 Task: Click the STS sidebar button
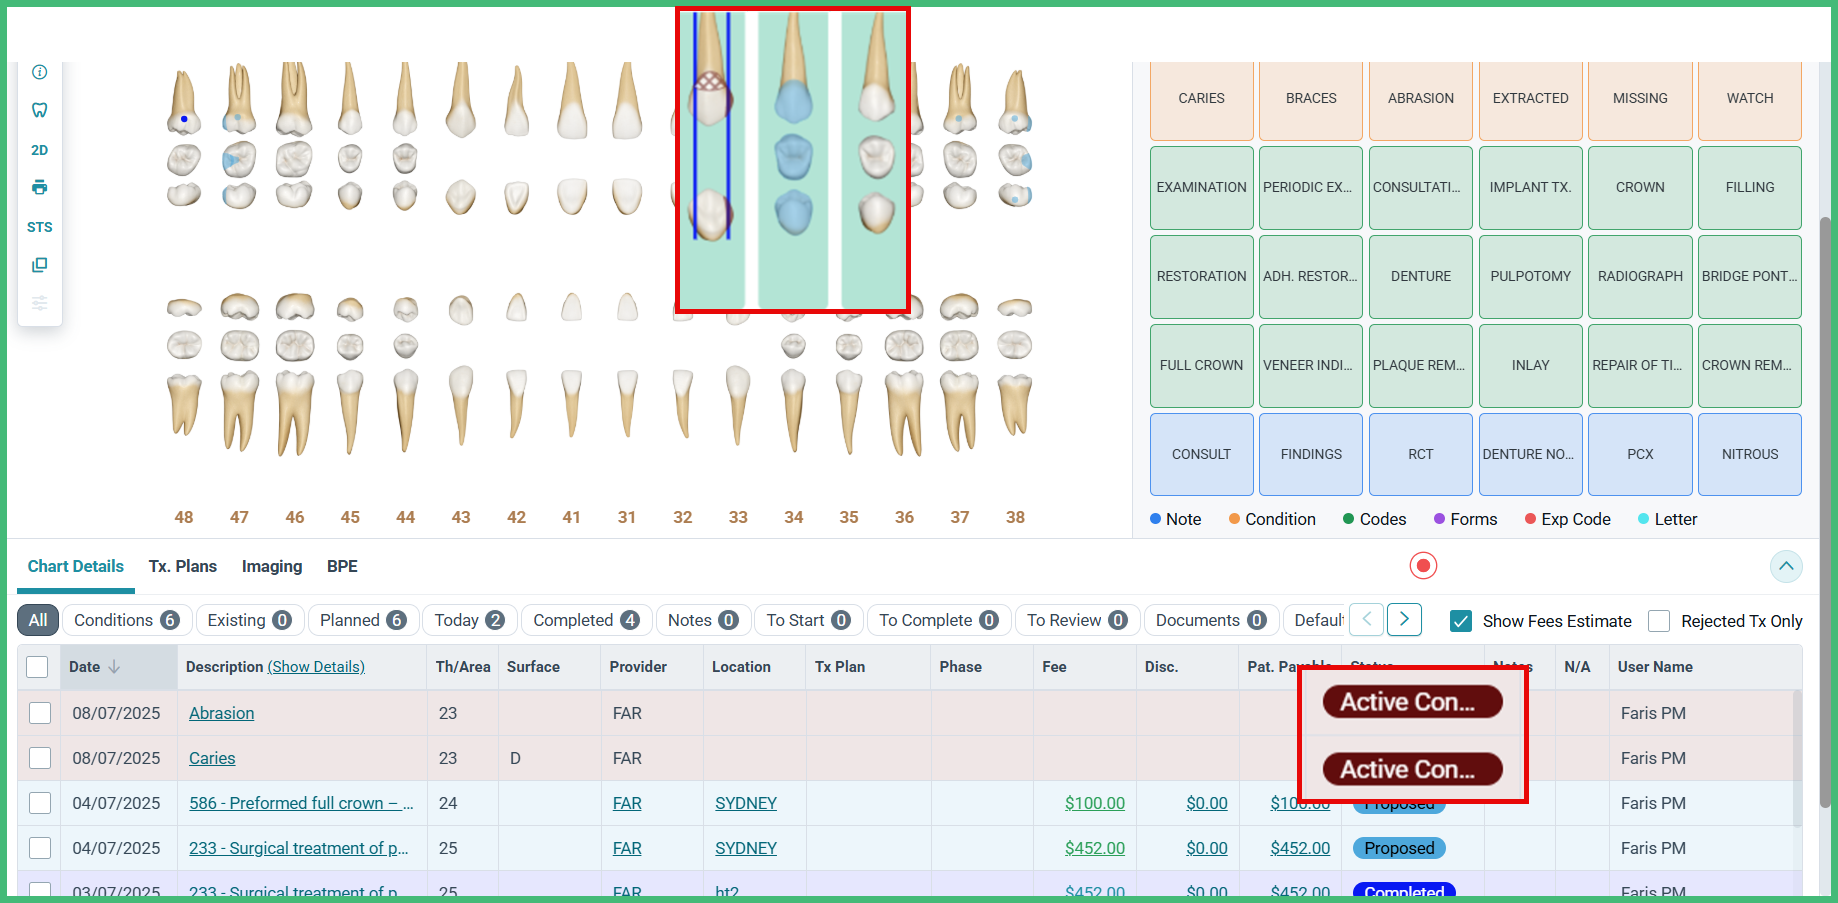(x=40, y=227)
